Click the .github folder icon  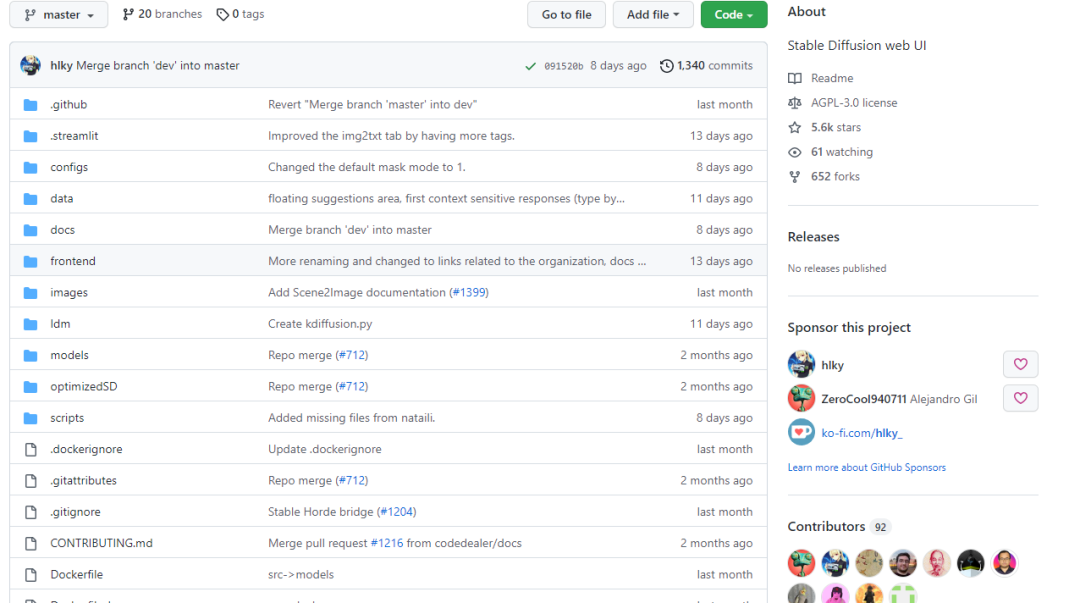point(30,104)
